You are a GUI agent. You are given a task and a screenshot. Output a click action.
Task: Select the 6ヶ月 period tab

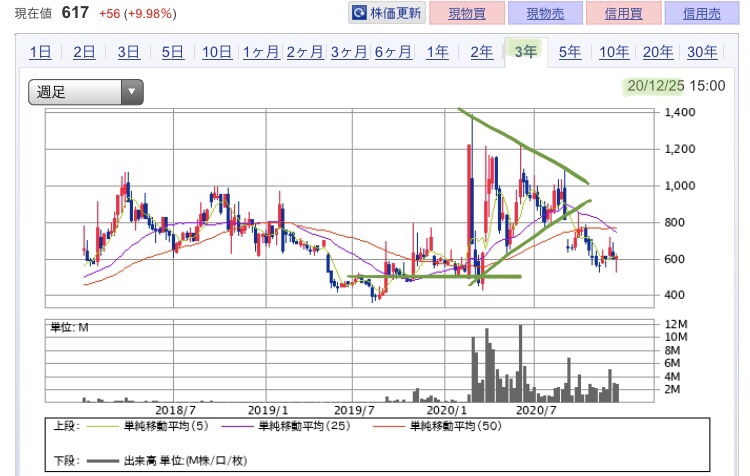[x=393, y=52]
